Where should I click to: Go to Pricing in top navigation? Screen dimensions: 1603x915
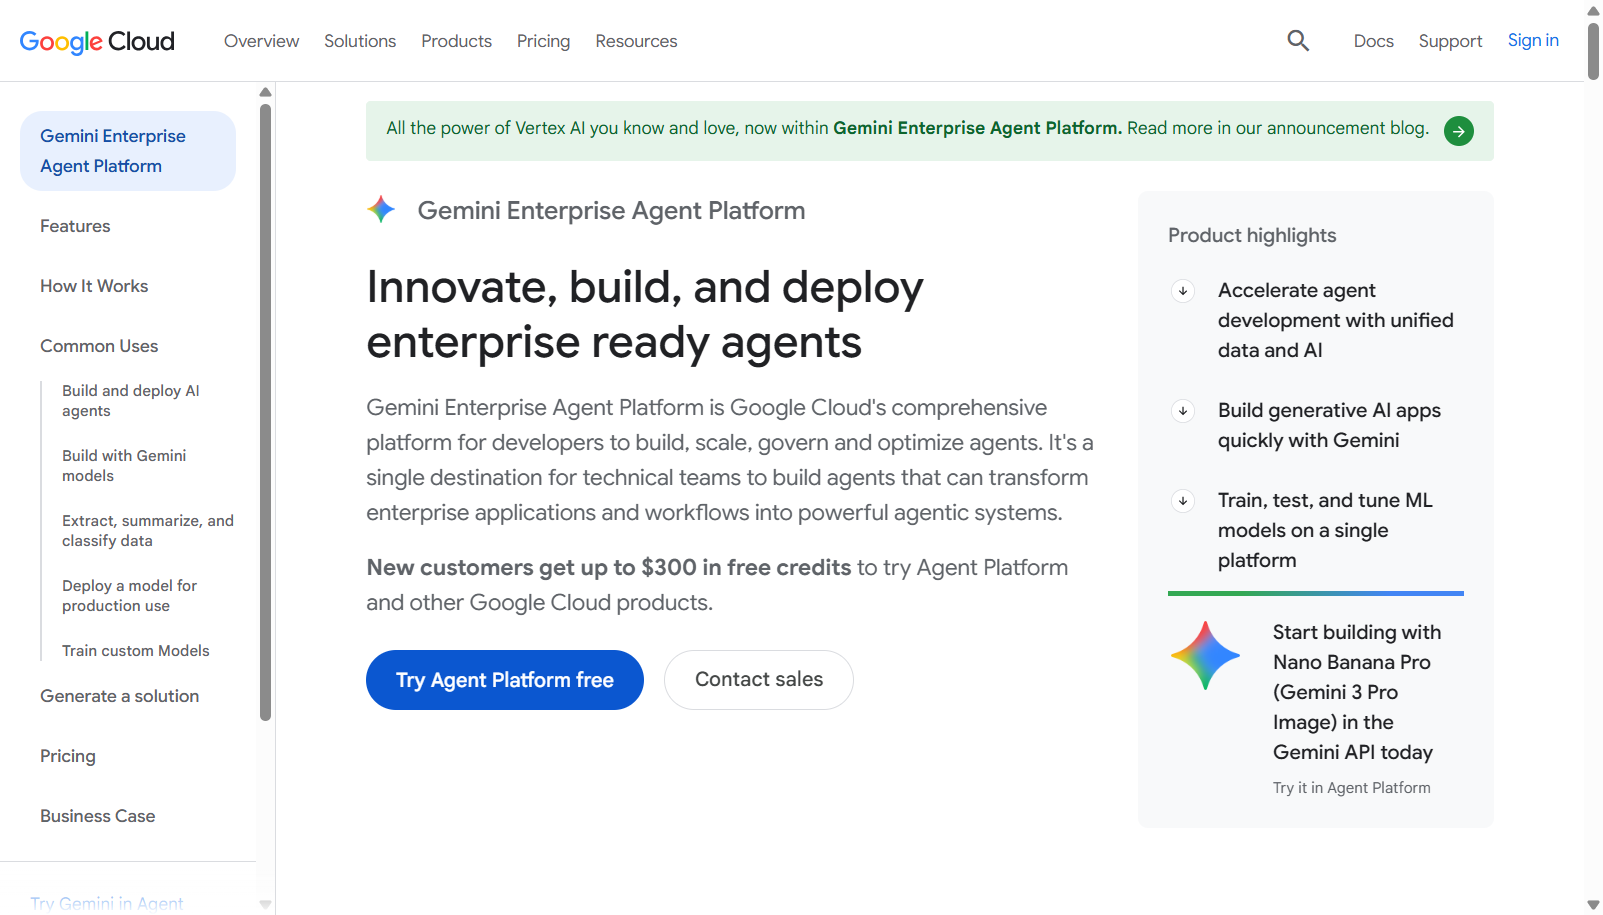pos(543,41)
